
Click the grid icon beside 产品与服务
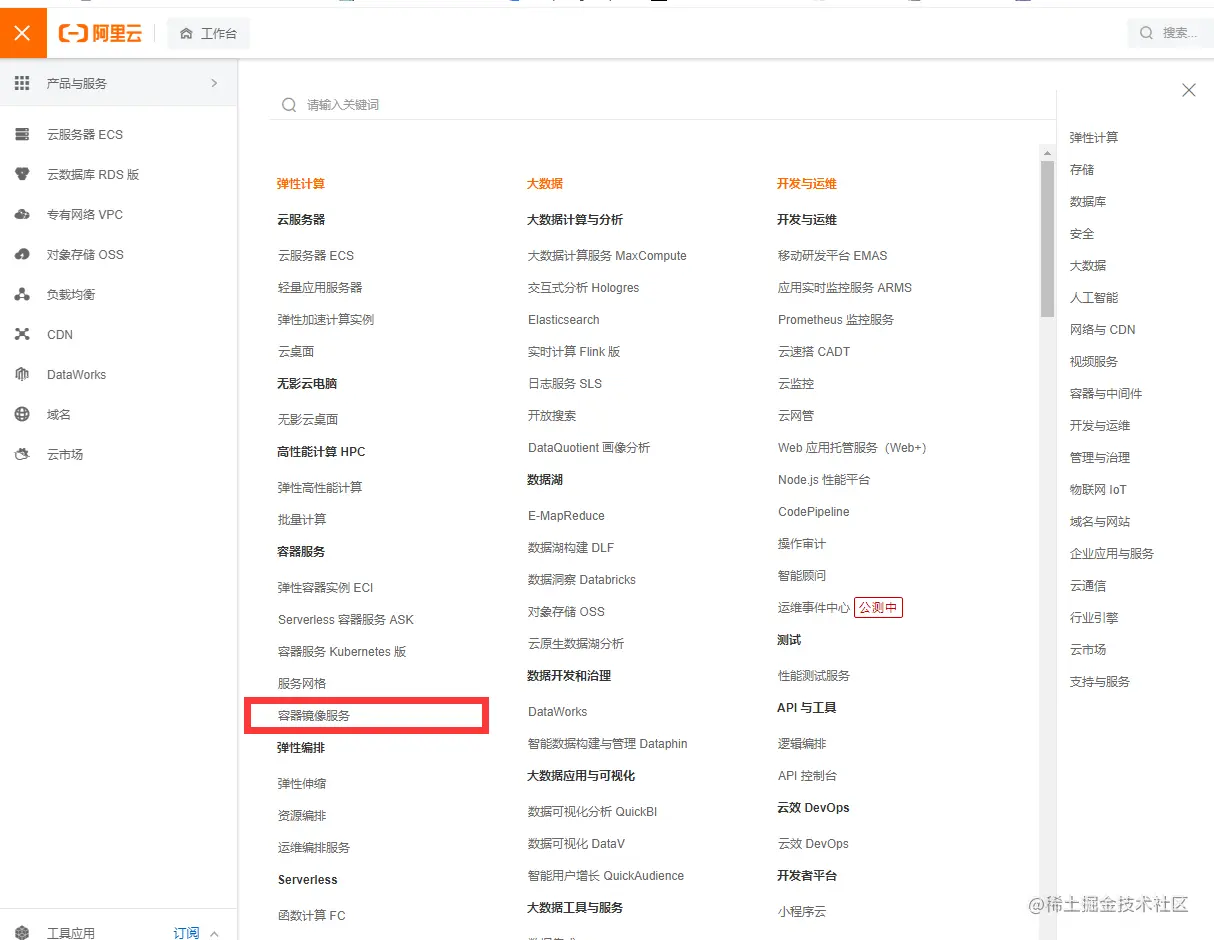[x=22, y=83]
